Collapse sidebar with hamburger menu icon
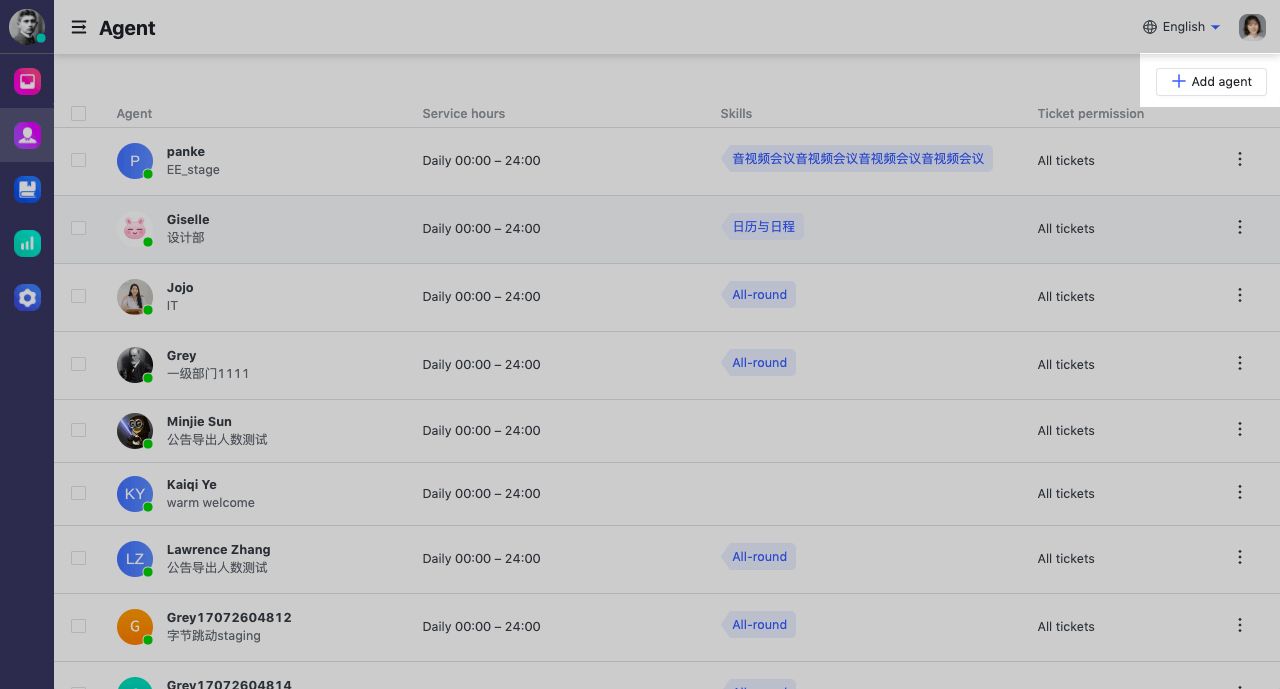This screenshot has height=689, width=1280. click(78, 28)
